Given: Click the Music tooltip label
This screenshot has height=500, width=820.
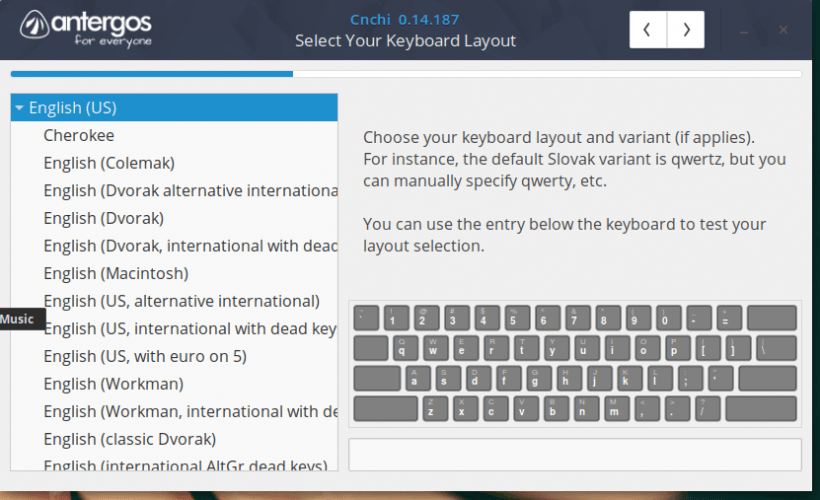Looking at the screenshot, I should pos(17,320).
